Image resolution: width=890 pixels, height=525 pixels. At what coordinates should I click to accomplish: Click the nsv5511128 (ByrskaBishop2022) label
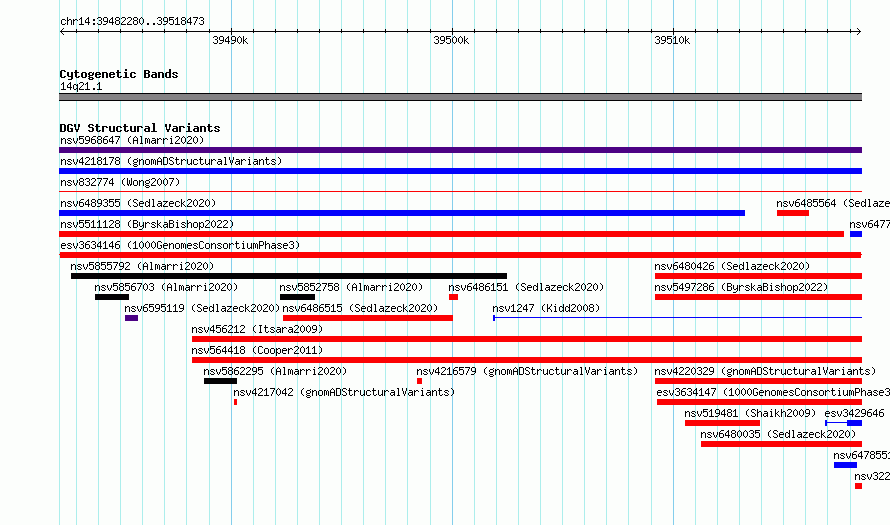147,224
